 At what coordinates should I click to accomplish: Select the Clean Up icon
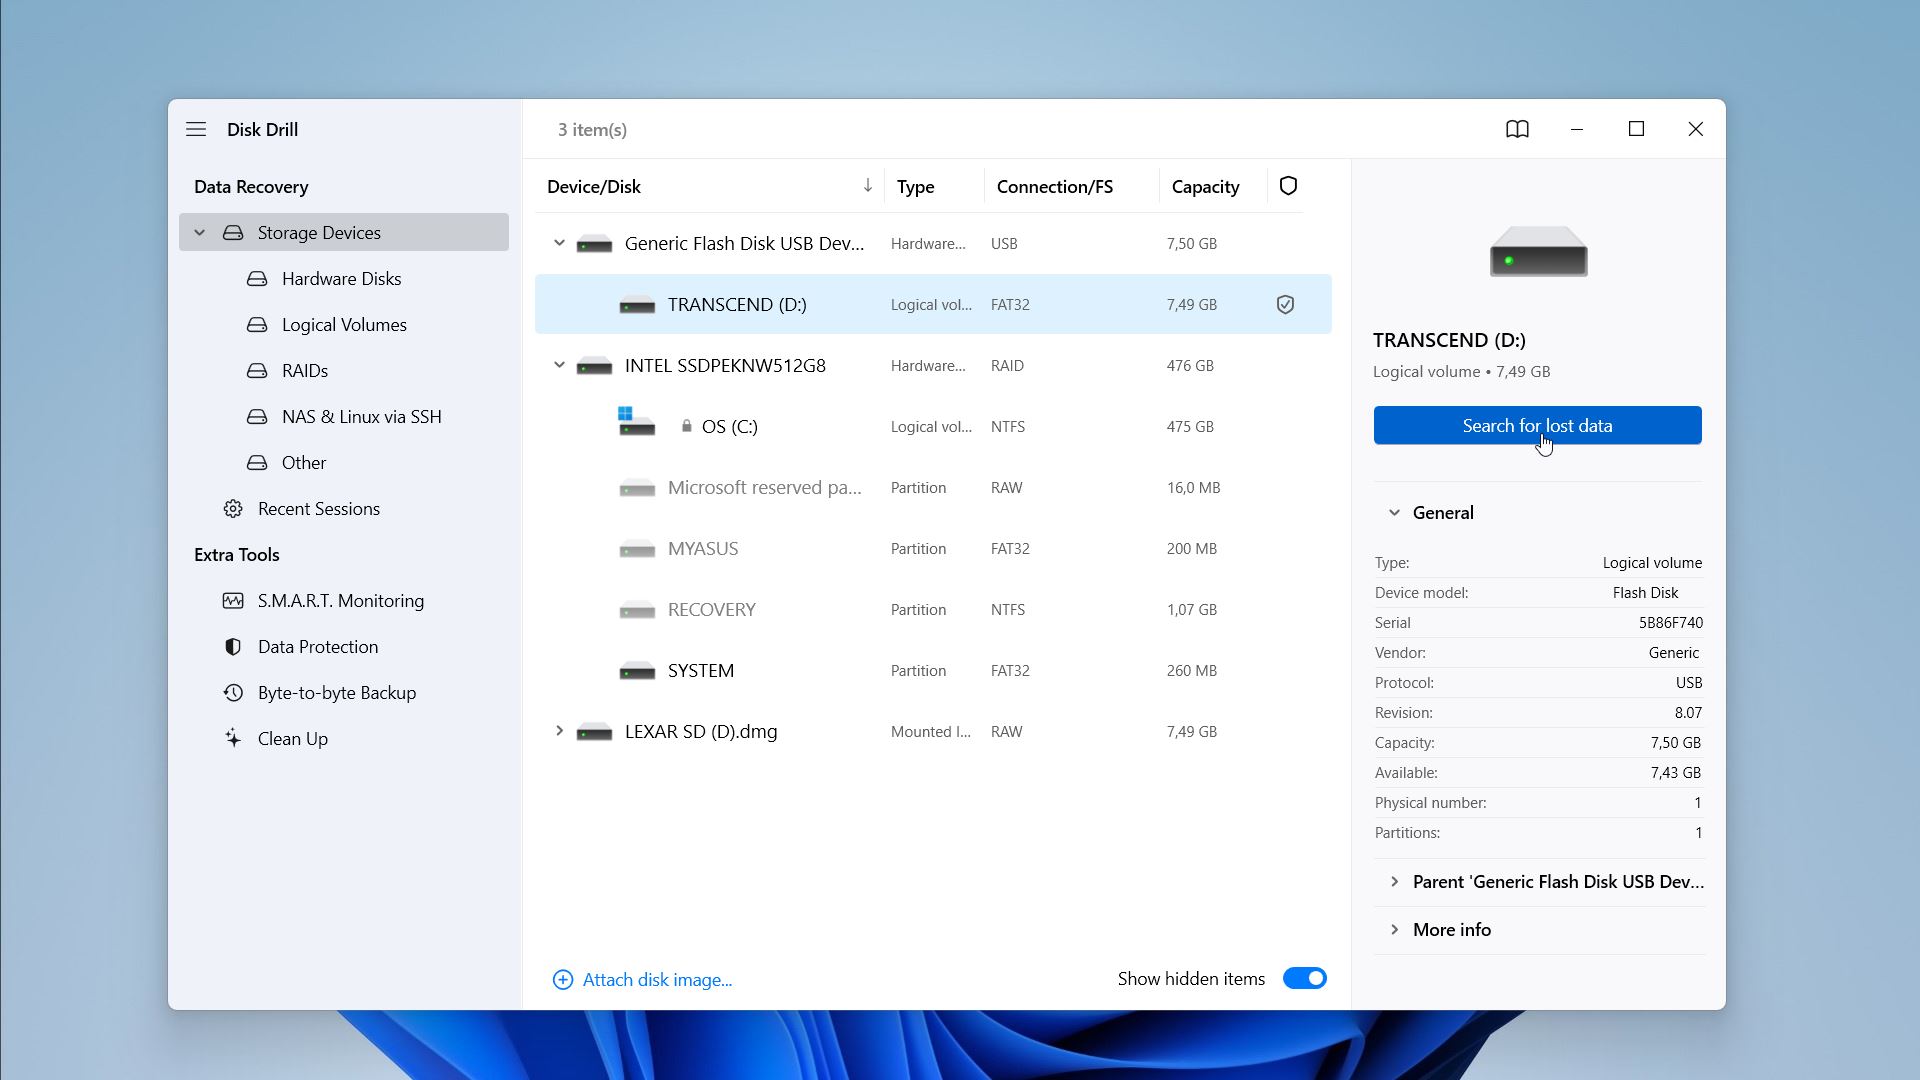(x=233, y=738)
